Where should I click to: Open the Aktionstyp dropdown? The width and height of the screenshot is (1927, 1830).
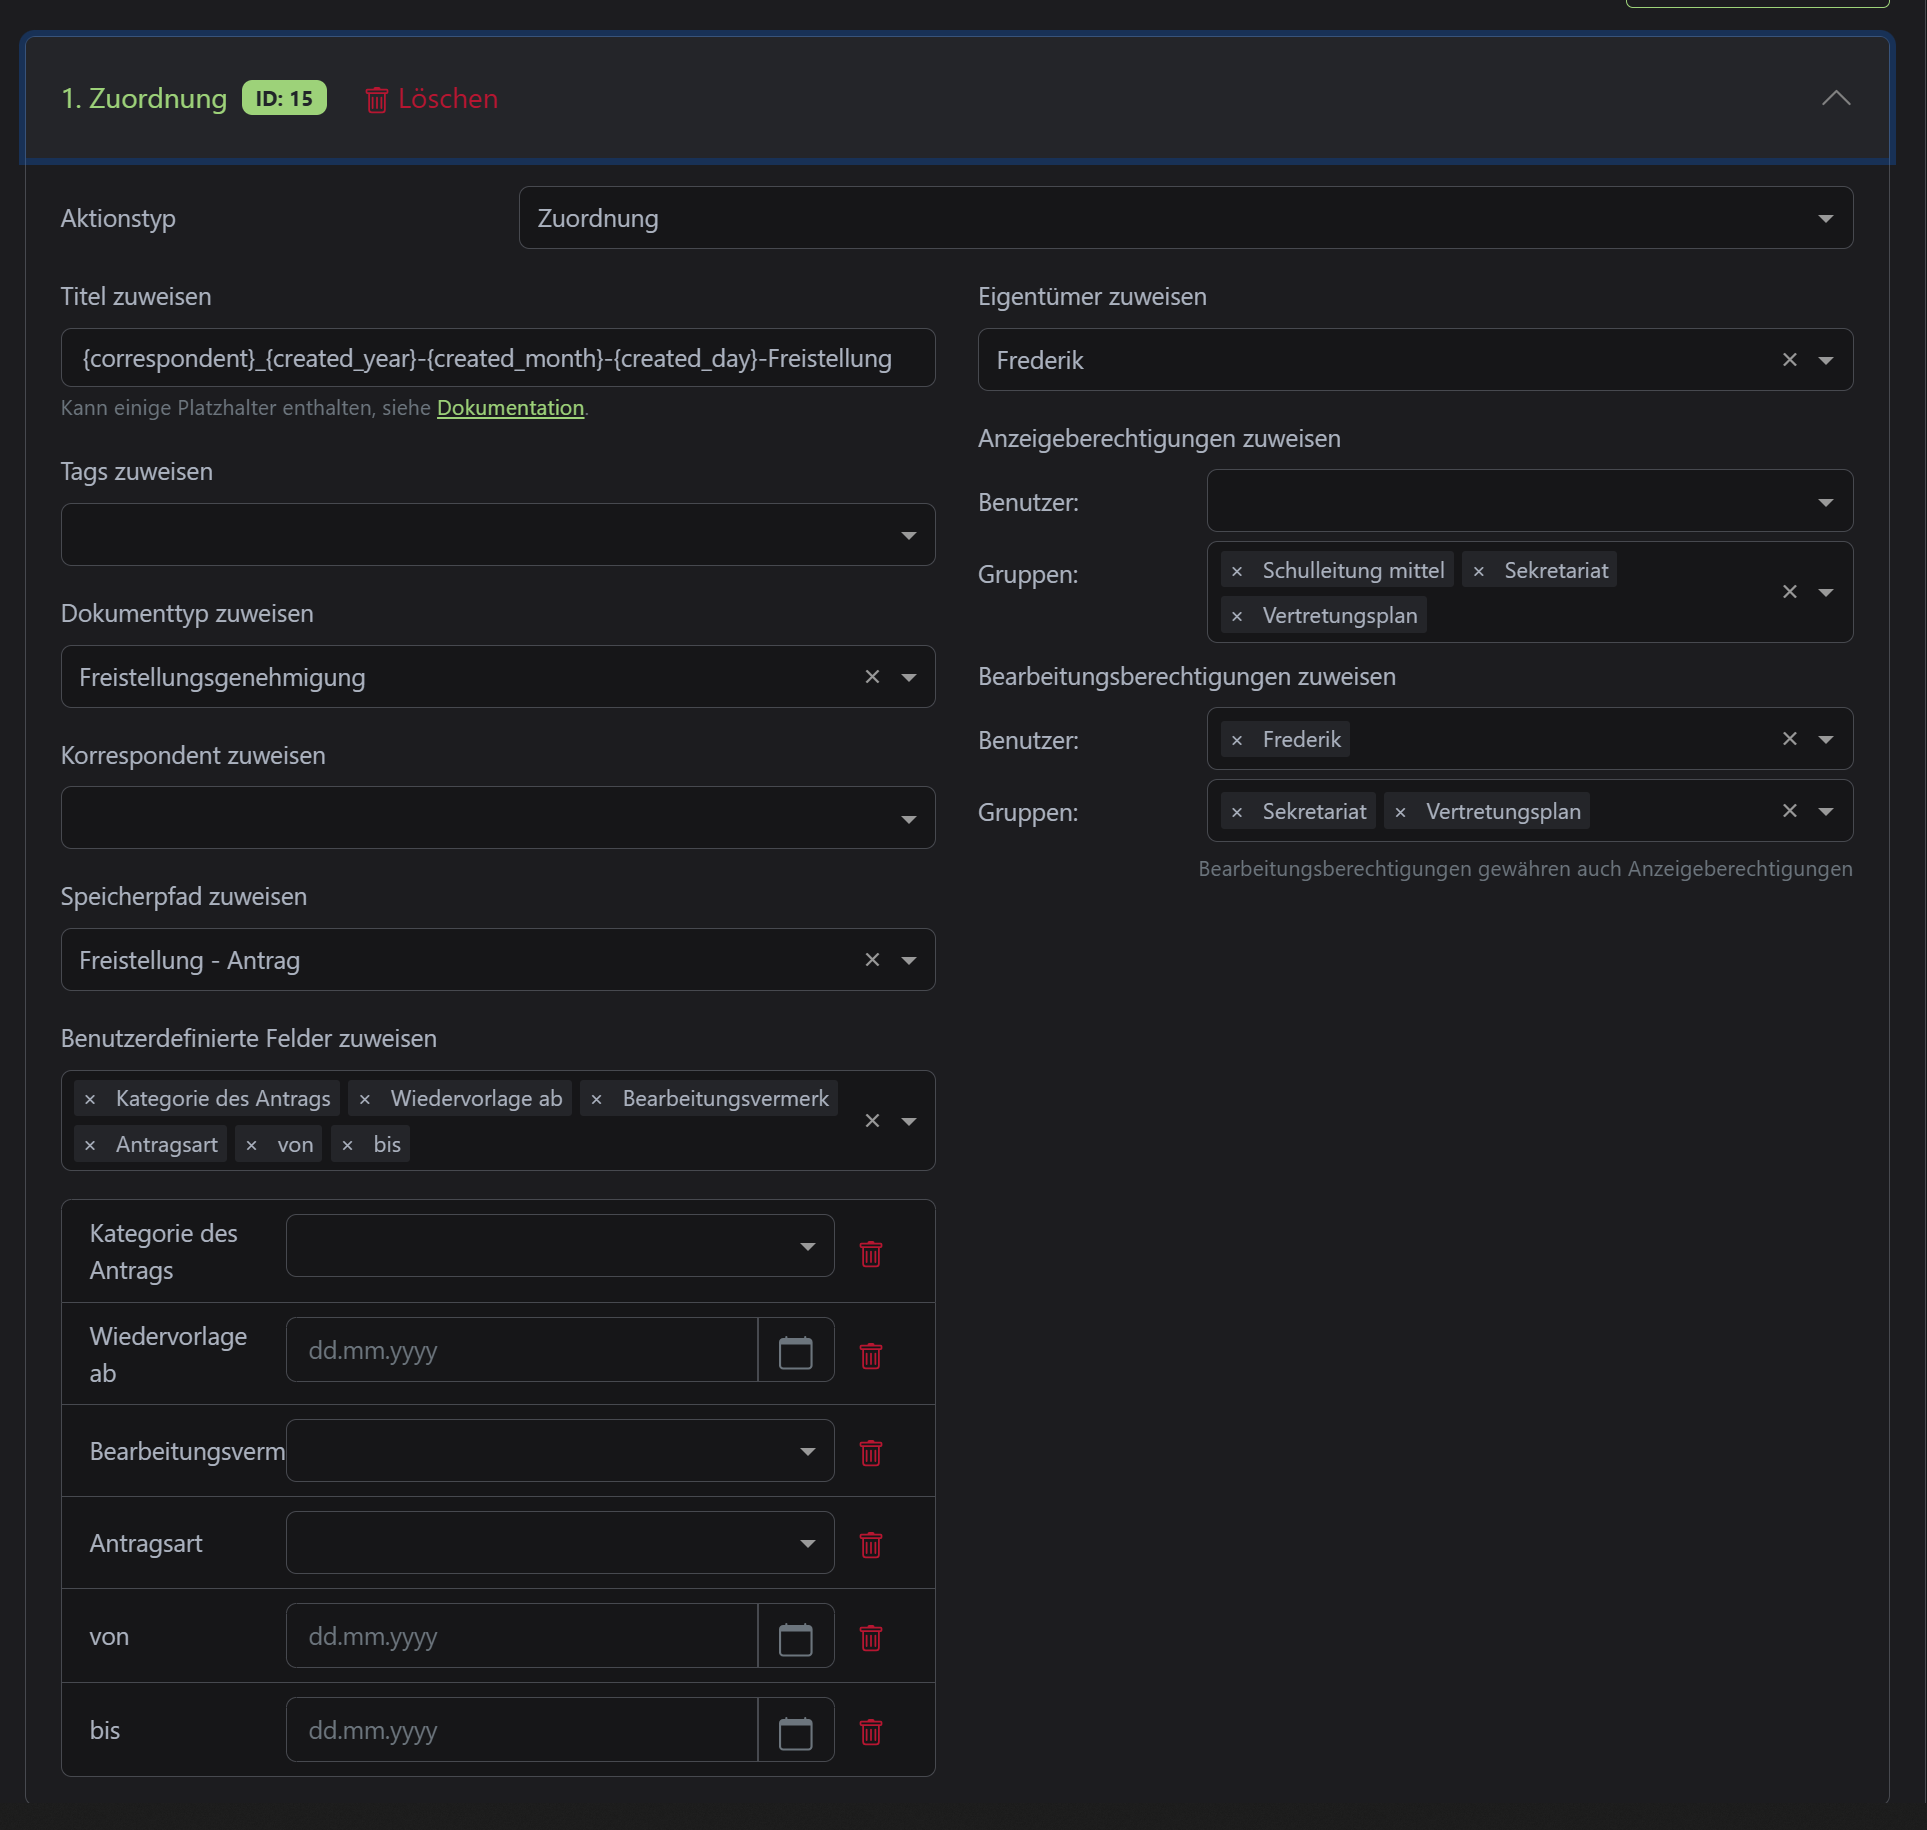1185,218
